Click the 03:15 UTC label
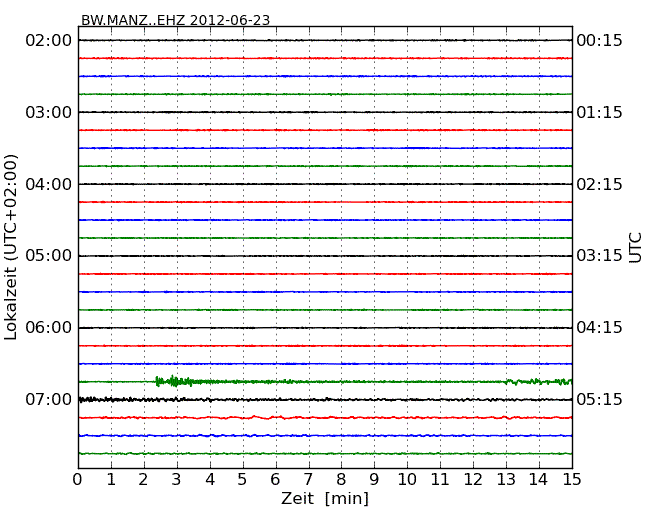The height and width of the screenshot is (520, 650). point(599,256)
